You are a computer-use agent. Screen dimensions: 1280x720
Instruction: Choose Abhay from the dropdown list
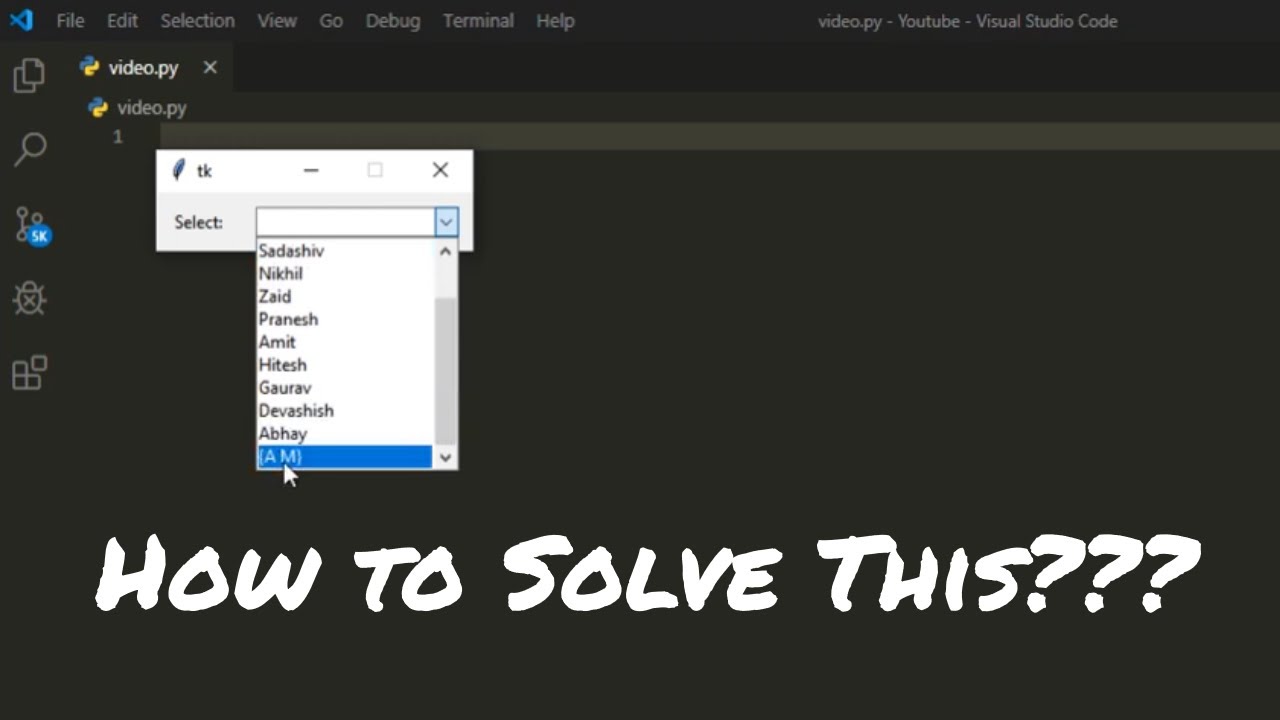(x=344, y=434)
